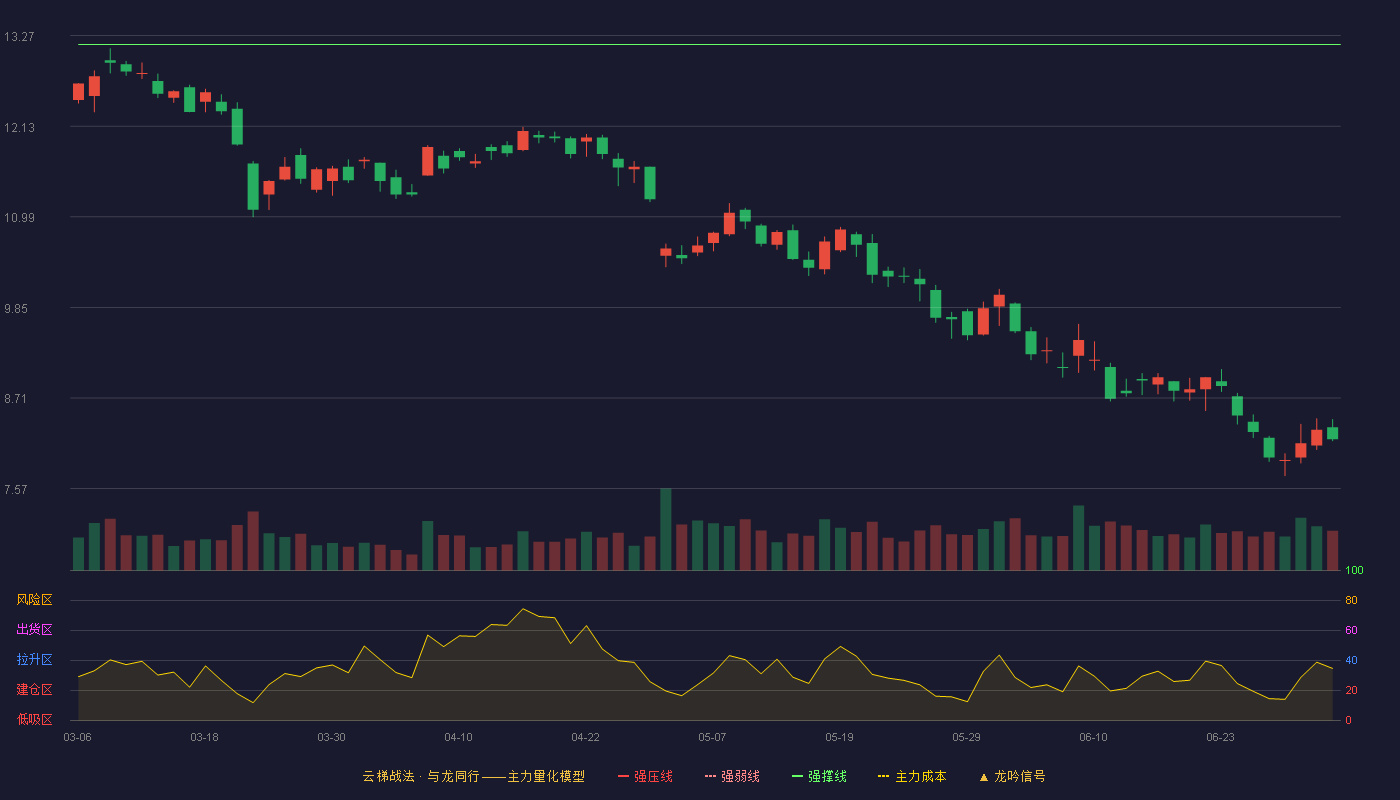Toggle the 强压线 legend entry
Screen dimensions: 1400x800
[x=645, y=776]
